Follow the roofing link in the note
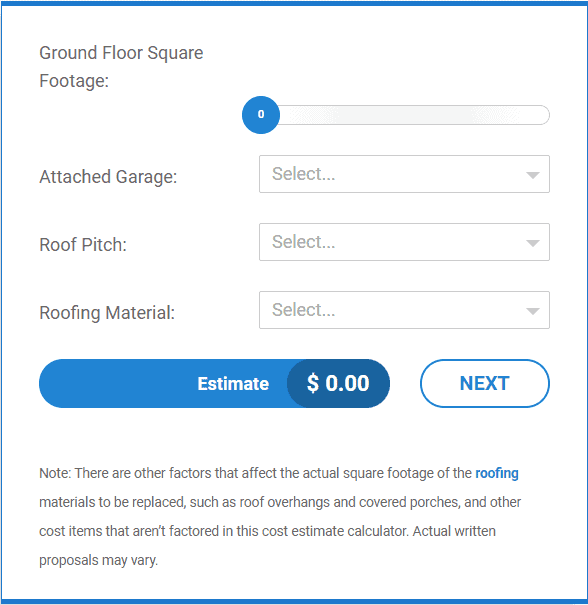This screenshot has height=605, width=588. point(497,473)
